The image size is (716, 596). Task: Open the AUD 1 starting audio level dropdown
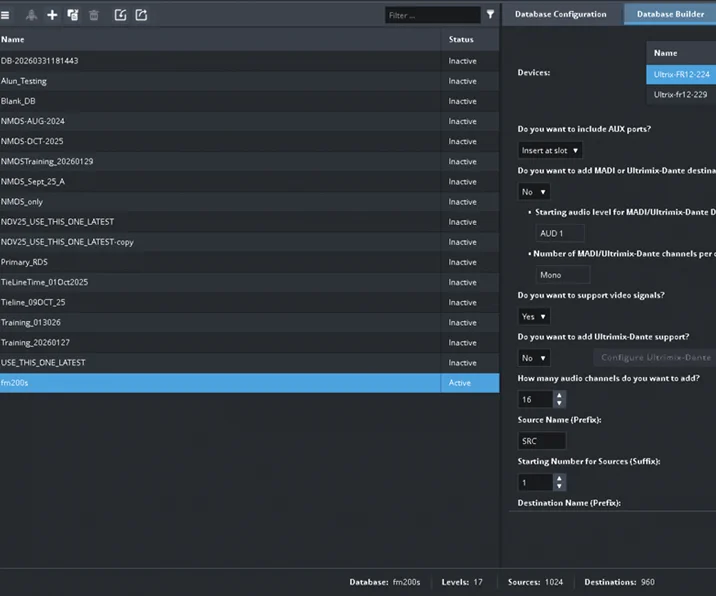[560, 233]
